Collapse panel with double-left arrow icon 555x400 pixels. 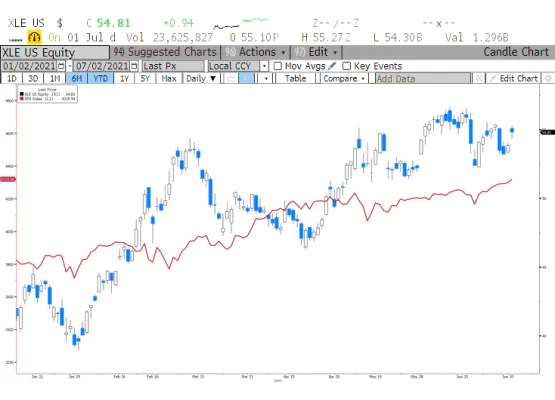[x=479, y=78]
